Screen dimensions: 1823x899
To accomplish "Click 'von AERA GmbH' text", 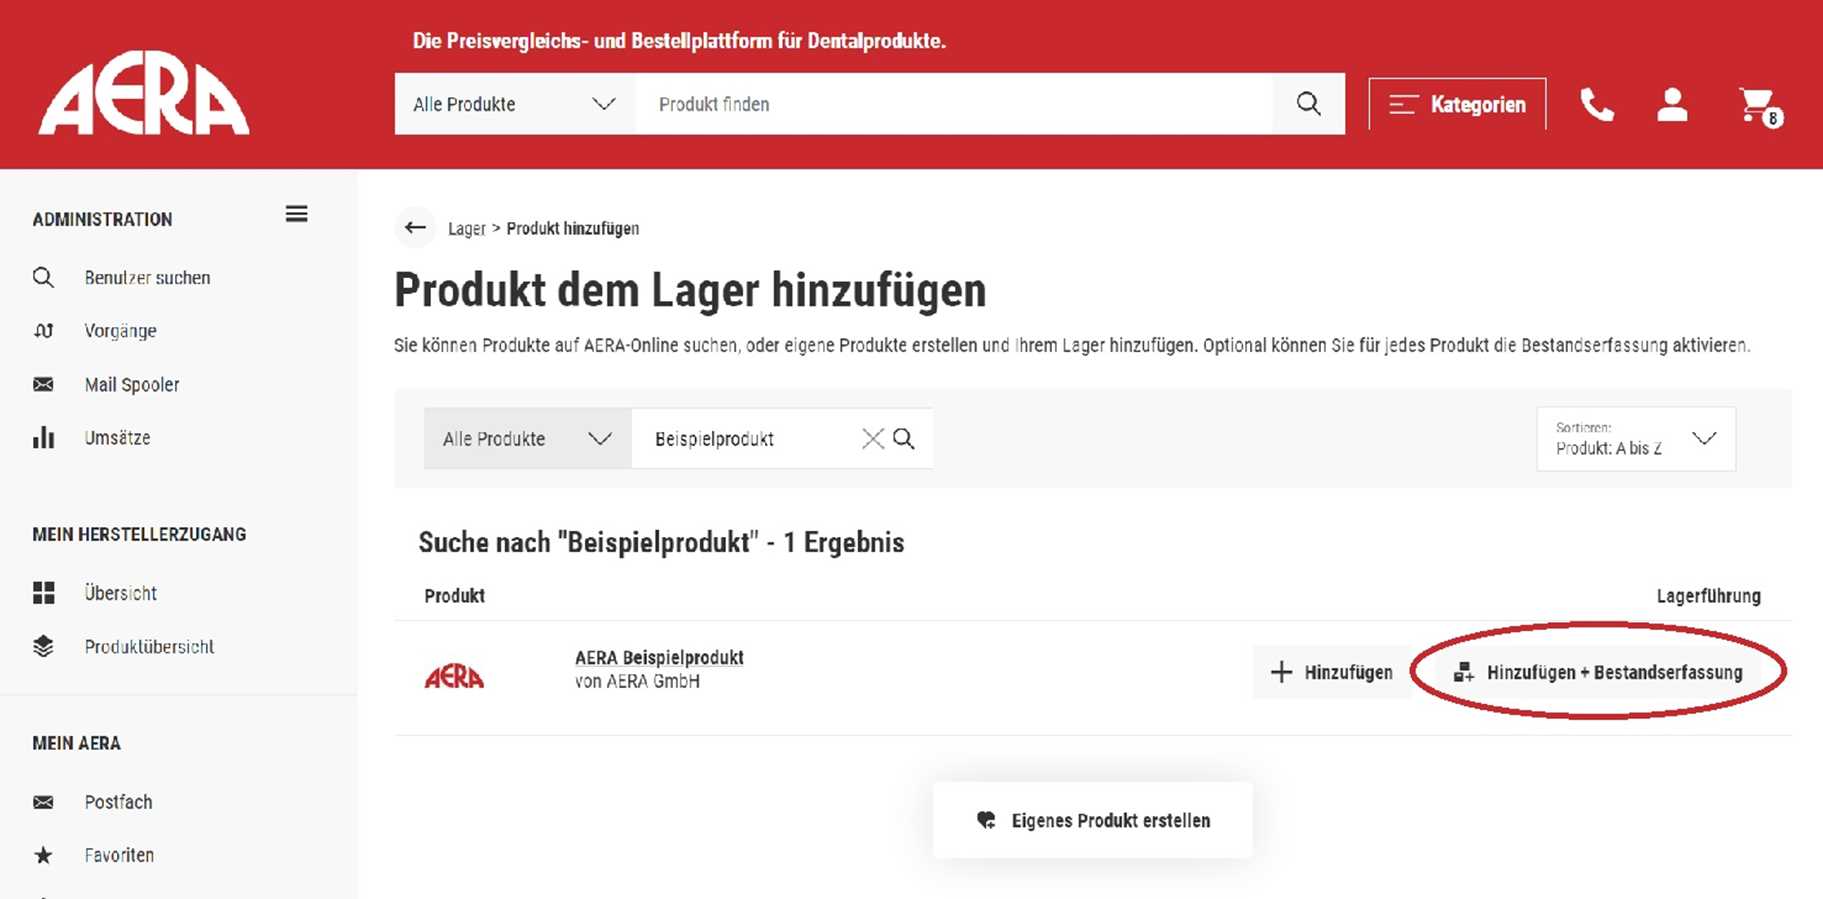I will pos(637,681).
